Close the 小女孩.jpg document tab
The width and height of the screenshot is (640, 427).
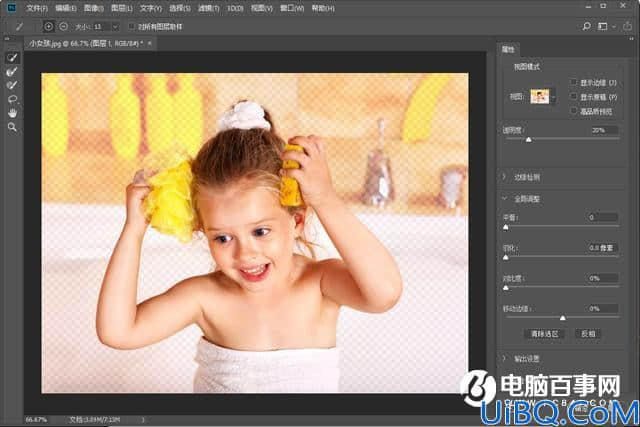point(150,43)
